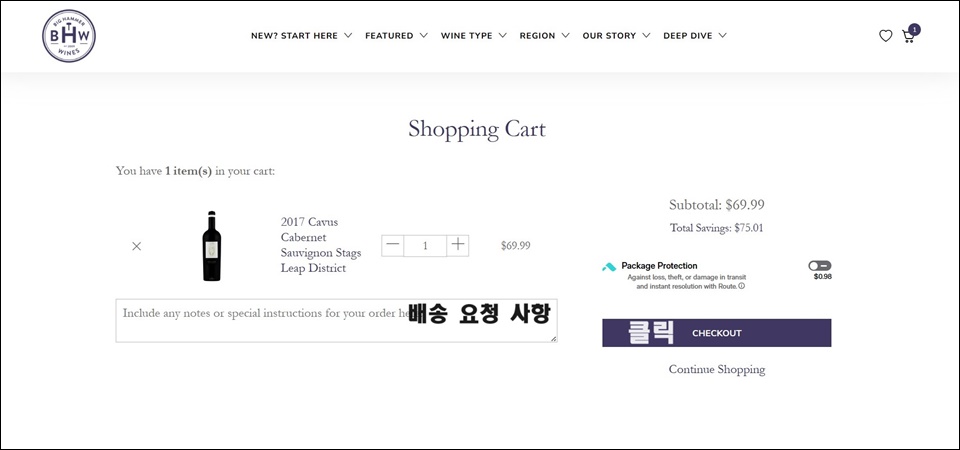The width and height of the screenshot is (960, 450).
Task: Increase quantity with the plus button
Action: click(x=457, y=246)
